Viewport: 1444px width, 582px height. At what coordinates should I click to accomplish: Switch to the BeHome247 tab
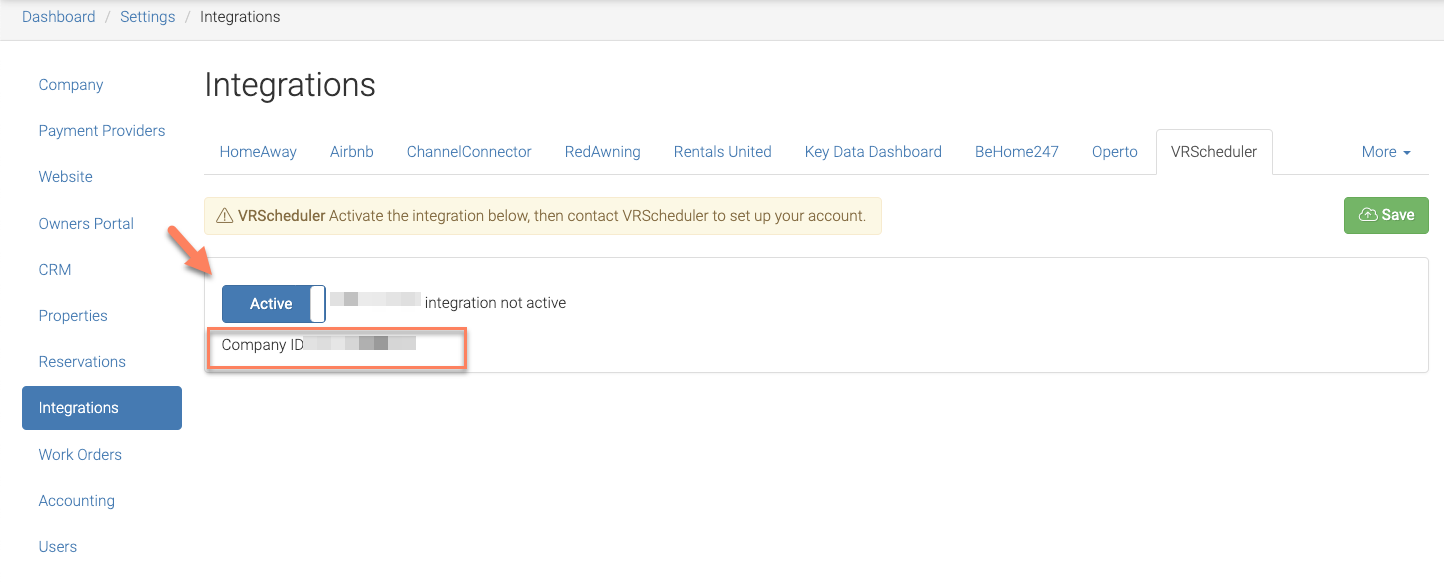pyautogui.click(x=1017, y=152)
